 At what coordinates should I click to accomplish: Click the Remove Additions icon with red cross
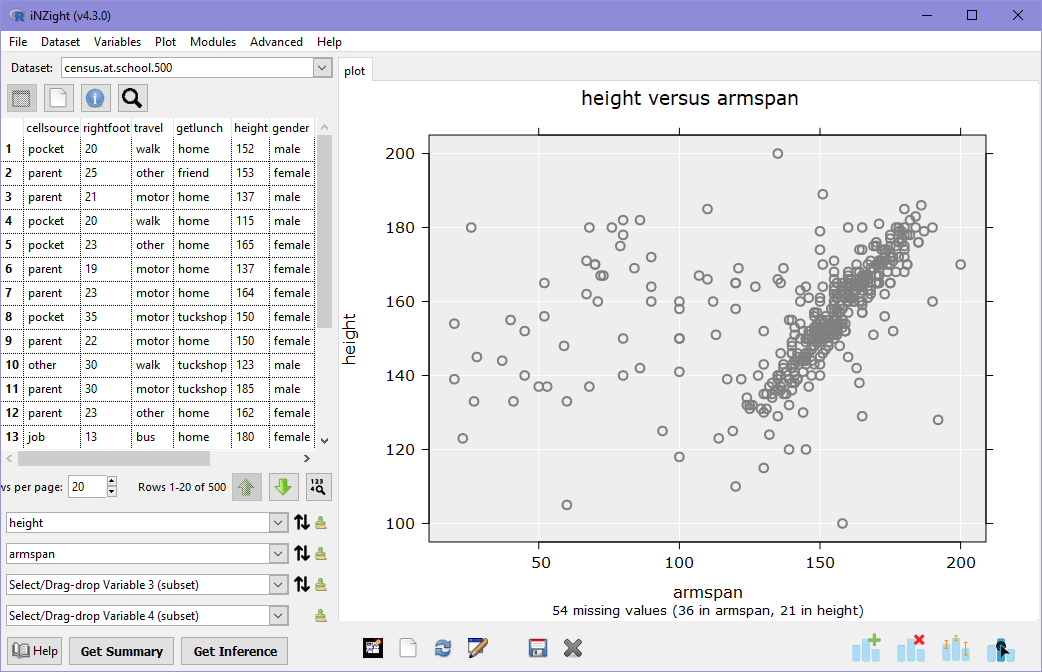tap(911, 648)
